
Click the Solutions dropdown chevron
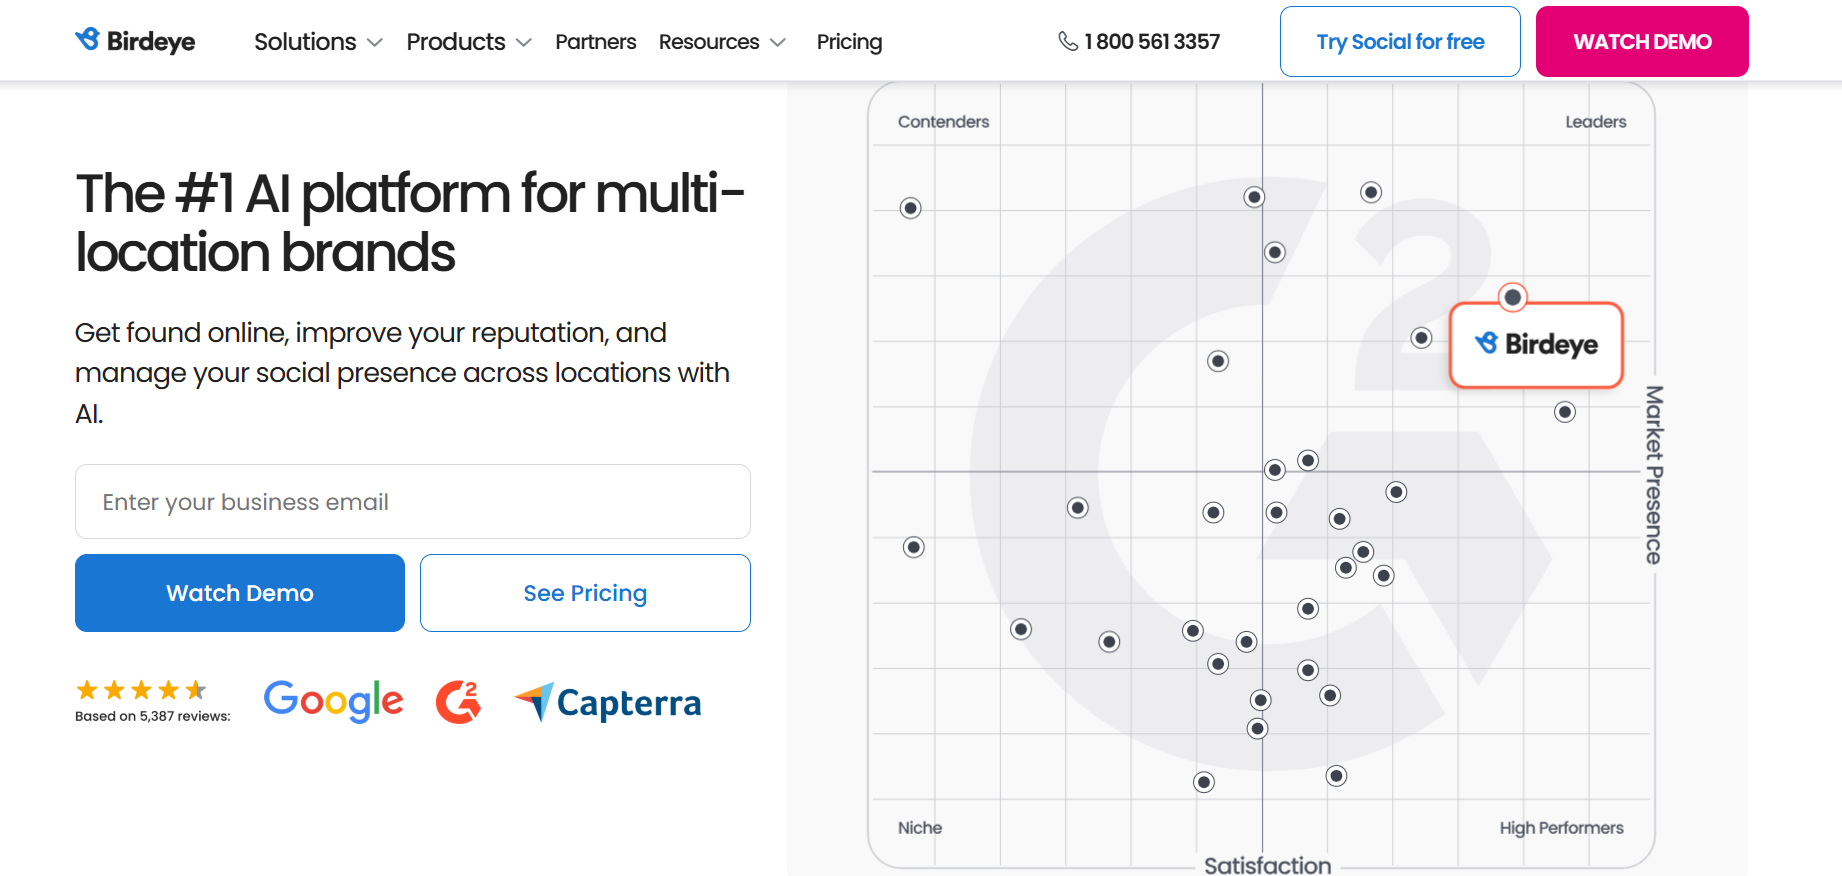[375, 43]
